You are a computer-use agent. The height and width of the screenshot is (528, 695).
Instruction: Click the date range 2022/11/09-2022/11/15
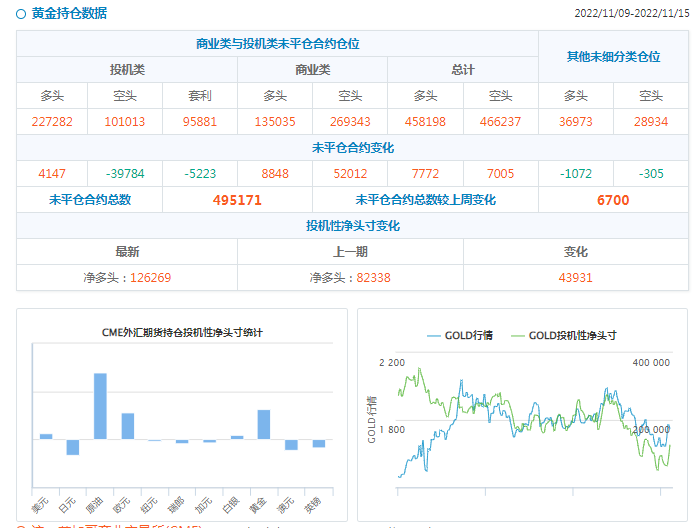[x=631, y=14]
